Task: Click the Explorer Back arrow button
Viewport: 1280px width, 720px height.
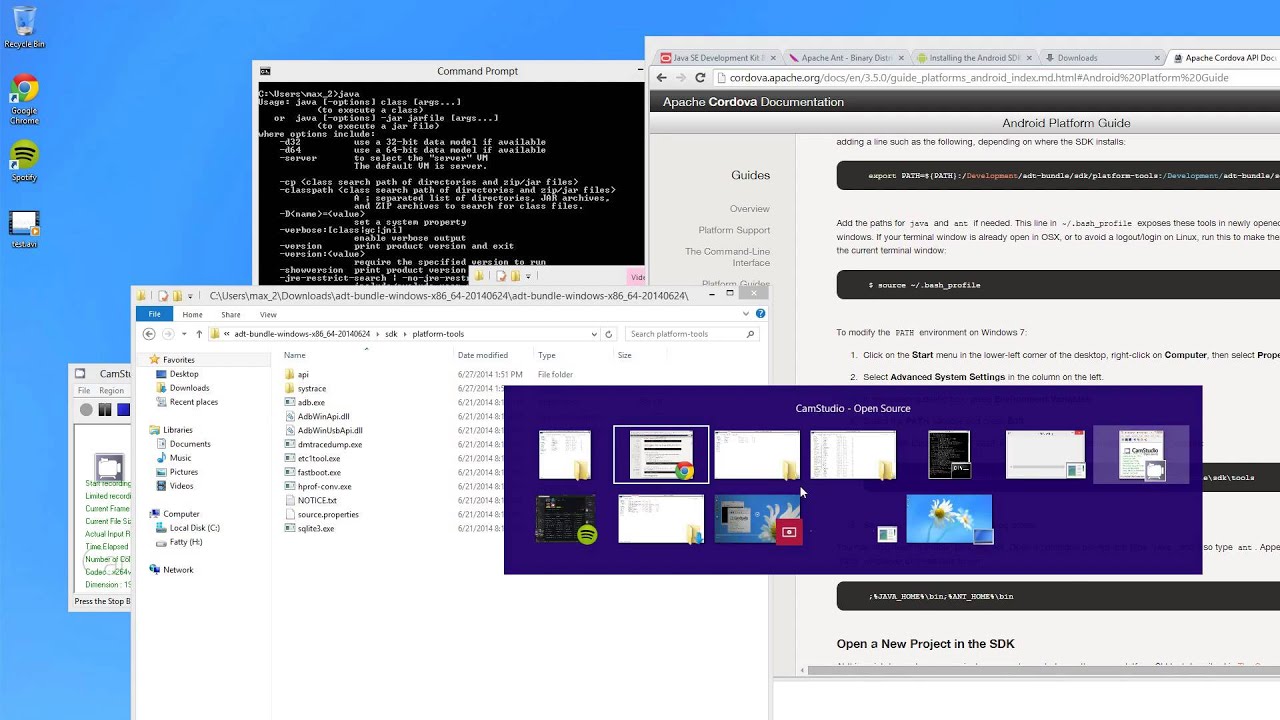Action: point(150,334)
